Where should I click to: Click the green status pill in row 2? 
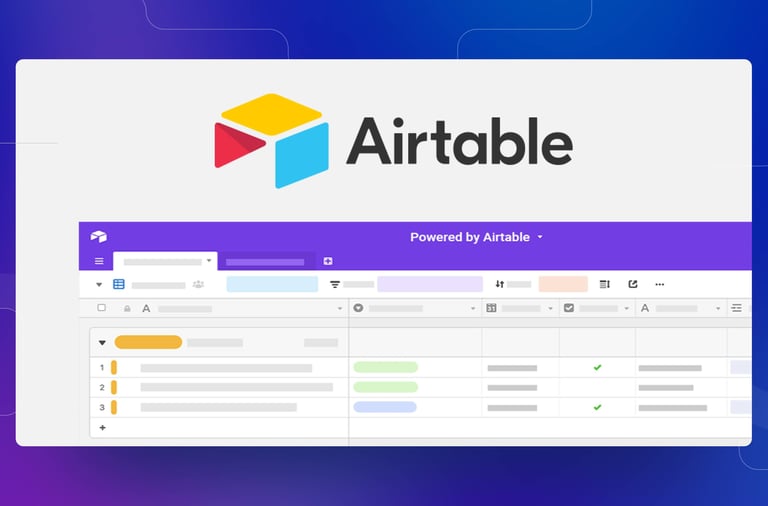[x=385, y=387]
